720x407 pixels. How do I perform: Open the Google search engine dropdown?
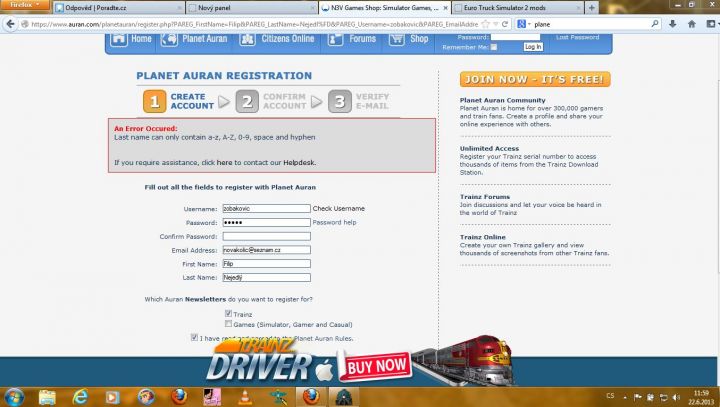tap(523, 24)
